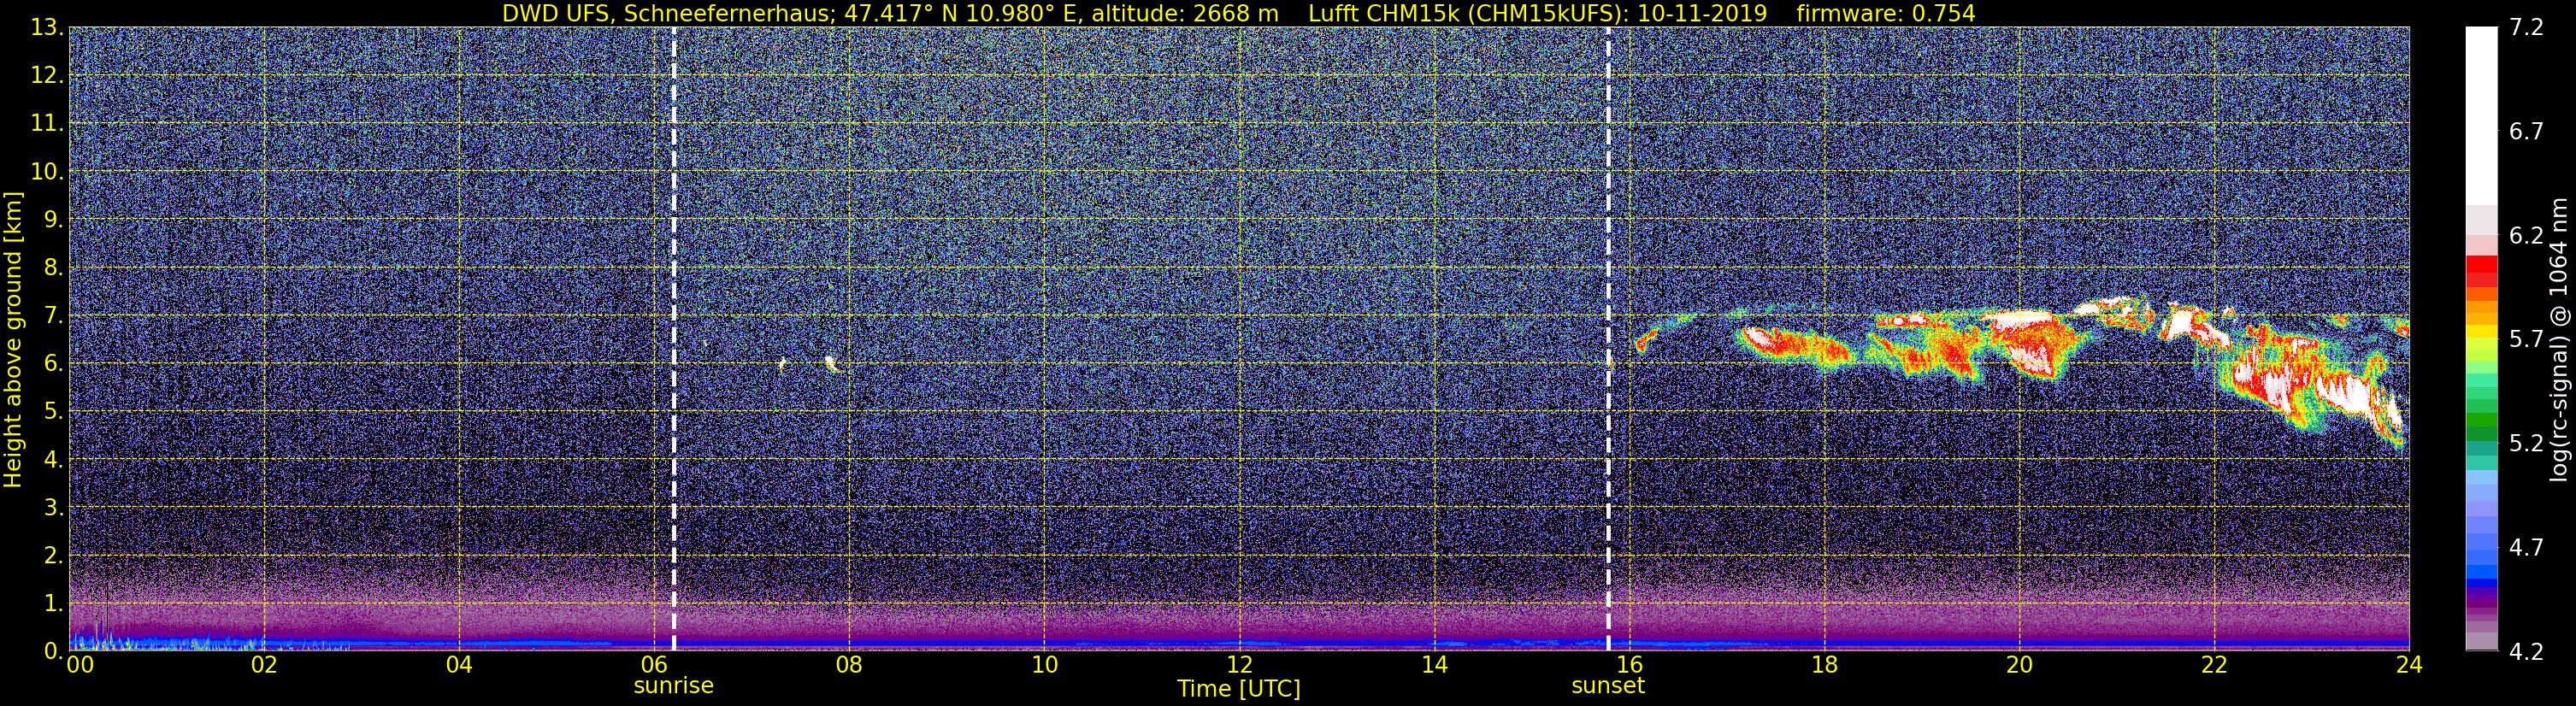This screenshot has width=2576, height=706.
Task: Click the time tick label '12'
Action: pos(1239,665)
